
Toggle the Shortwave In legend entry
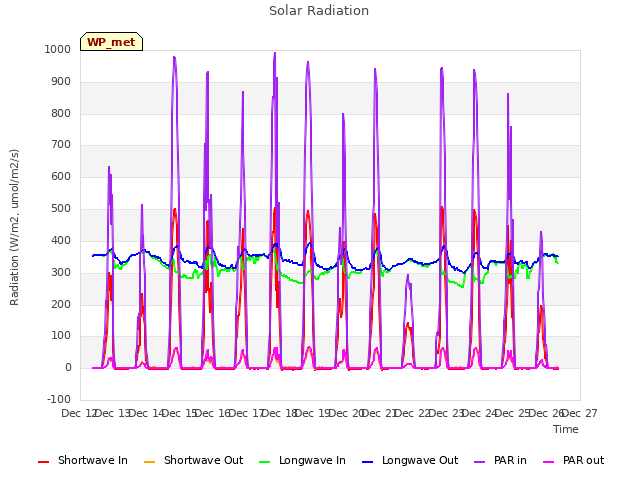(83, 460)
